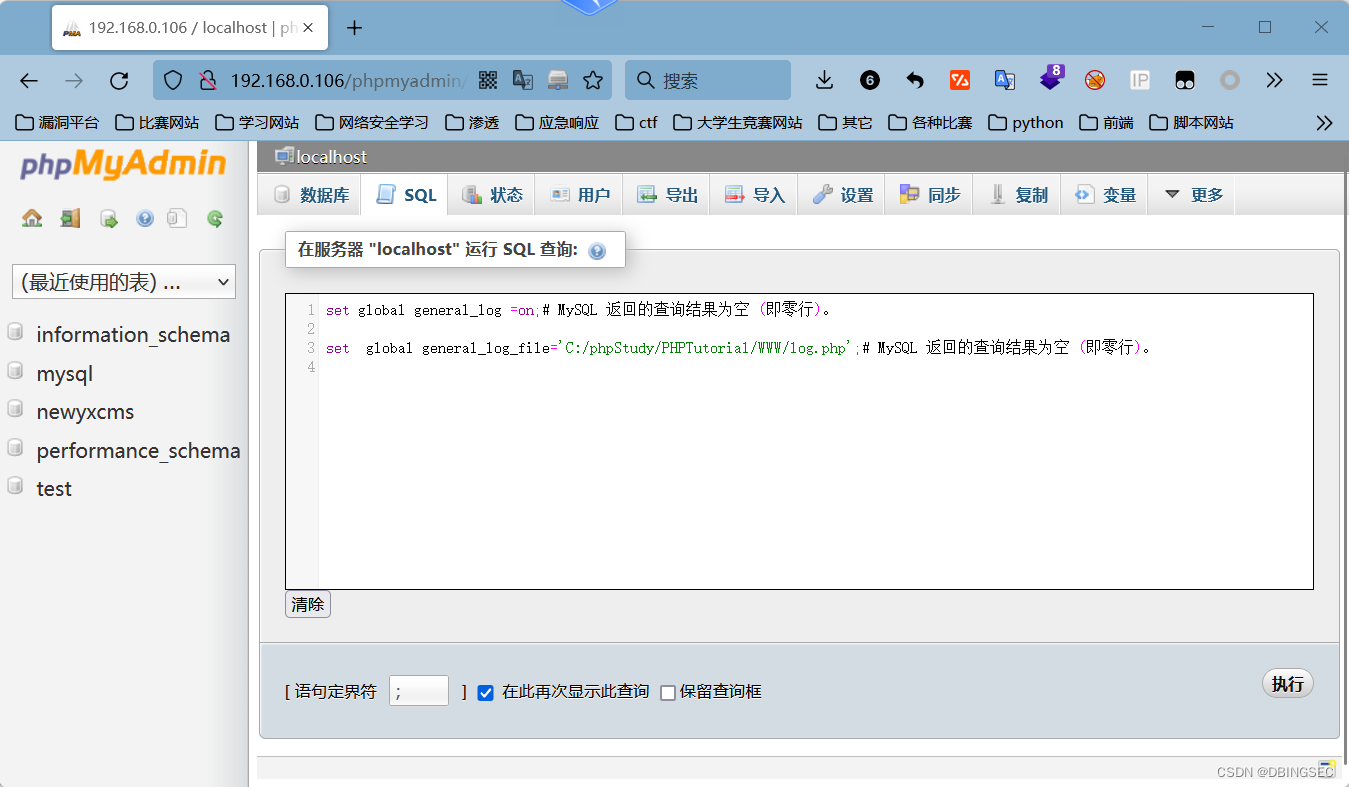Click the mysql database icon
This screenshot has width=1349, height=787.
click(15, 372)
